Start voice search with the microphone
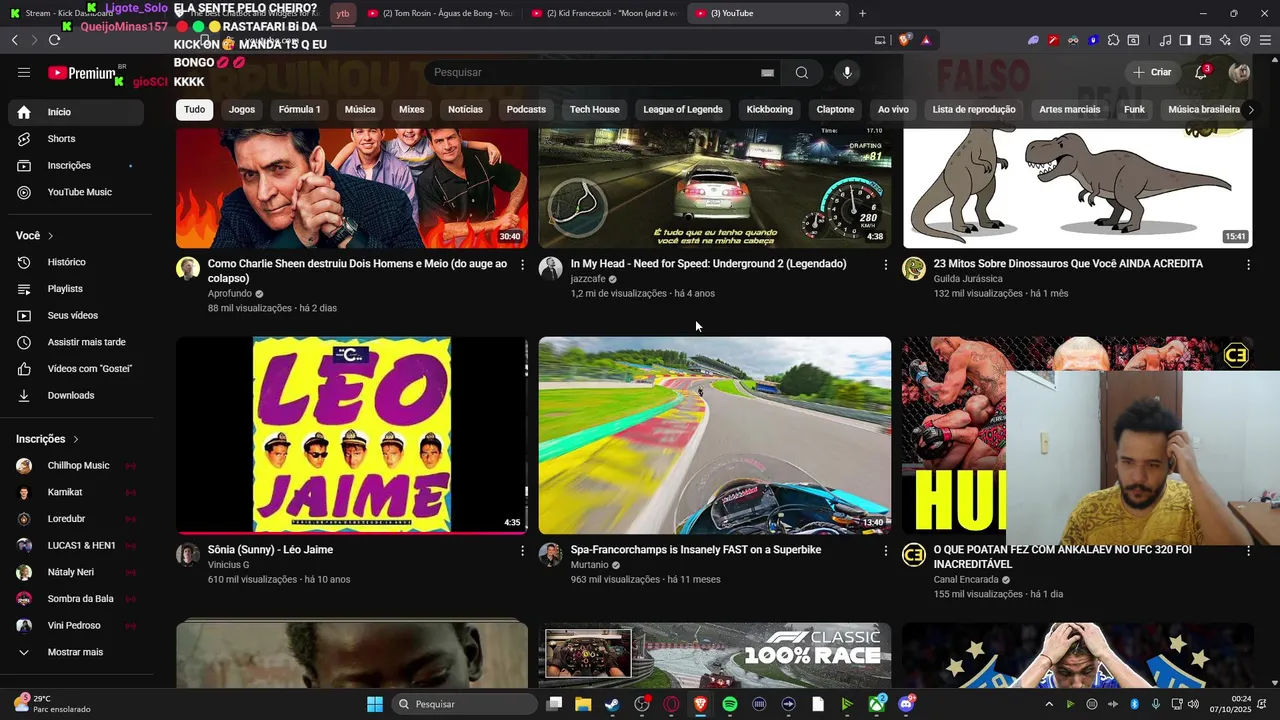Screen dimensions: 1280x720 [847, 72]
